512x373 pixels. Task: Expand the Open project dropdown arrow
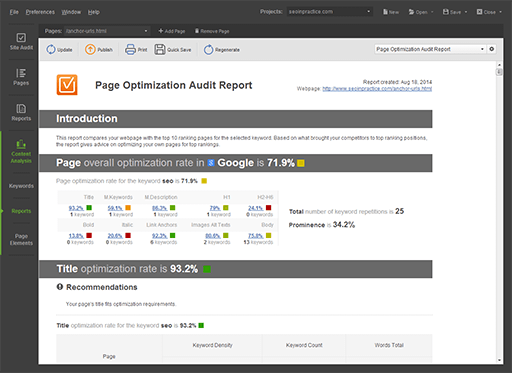click(432, 12)
